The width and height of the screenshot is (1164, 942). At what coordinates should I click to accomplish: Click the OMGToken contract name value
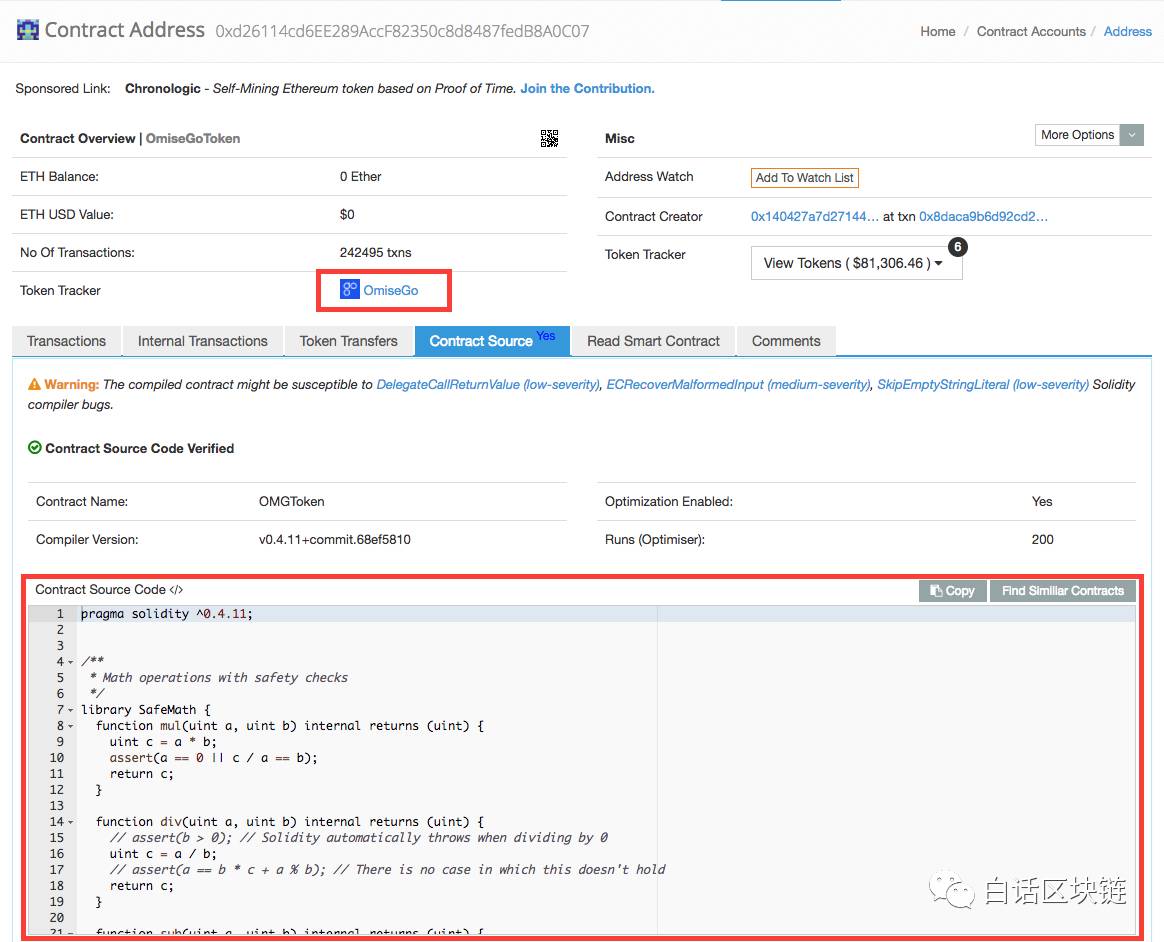point(292,502)
